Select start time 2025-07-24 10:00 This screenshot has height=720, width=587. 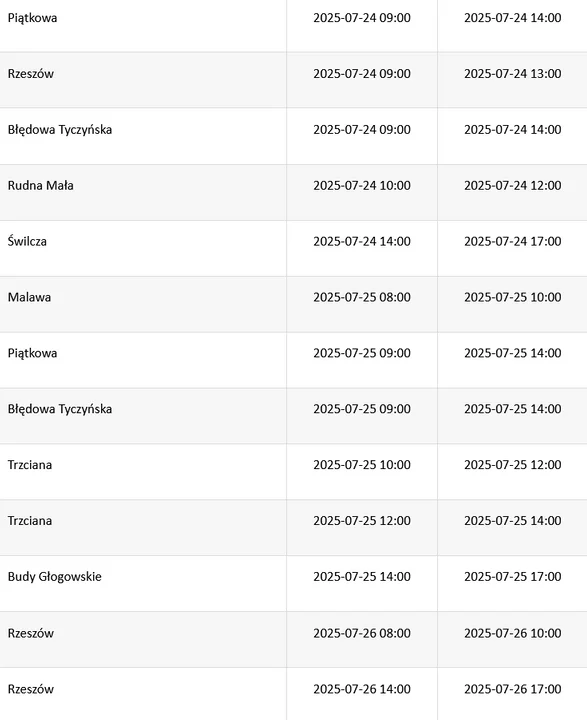[362, 186]
